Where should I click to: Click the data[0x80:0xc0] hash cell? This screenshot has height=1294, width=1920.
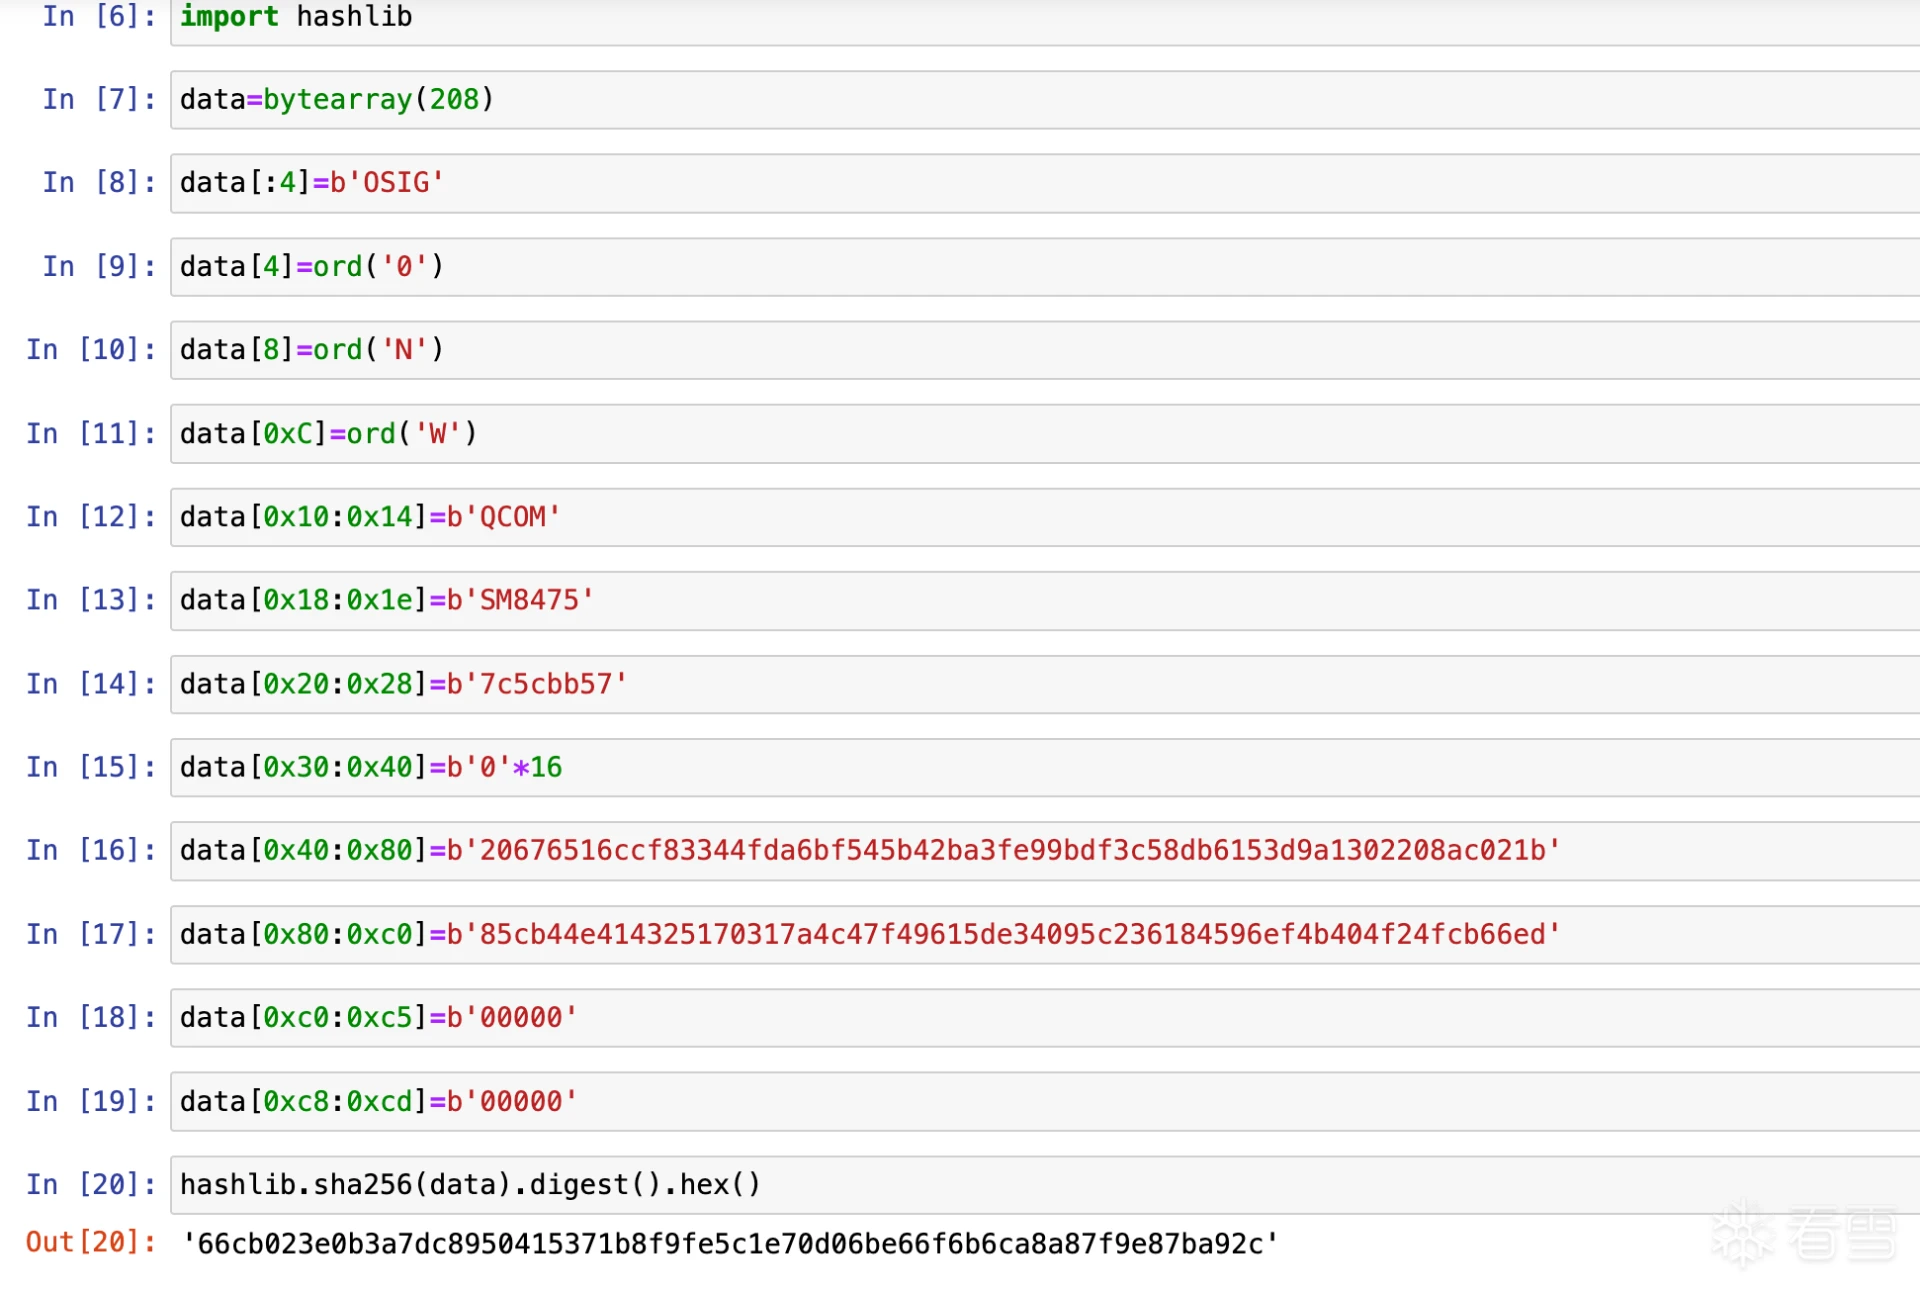(x=1045, y=934)
